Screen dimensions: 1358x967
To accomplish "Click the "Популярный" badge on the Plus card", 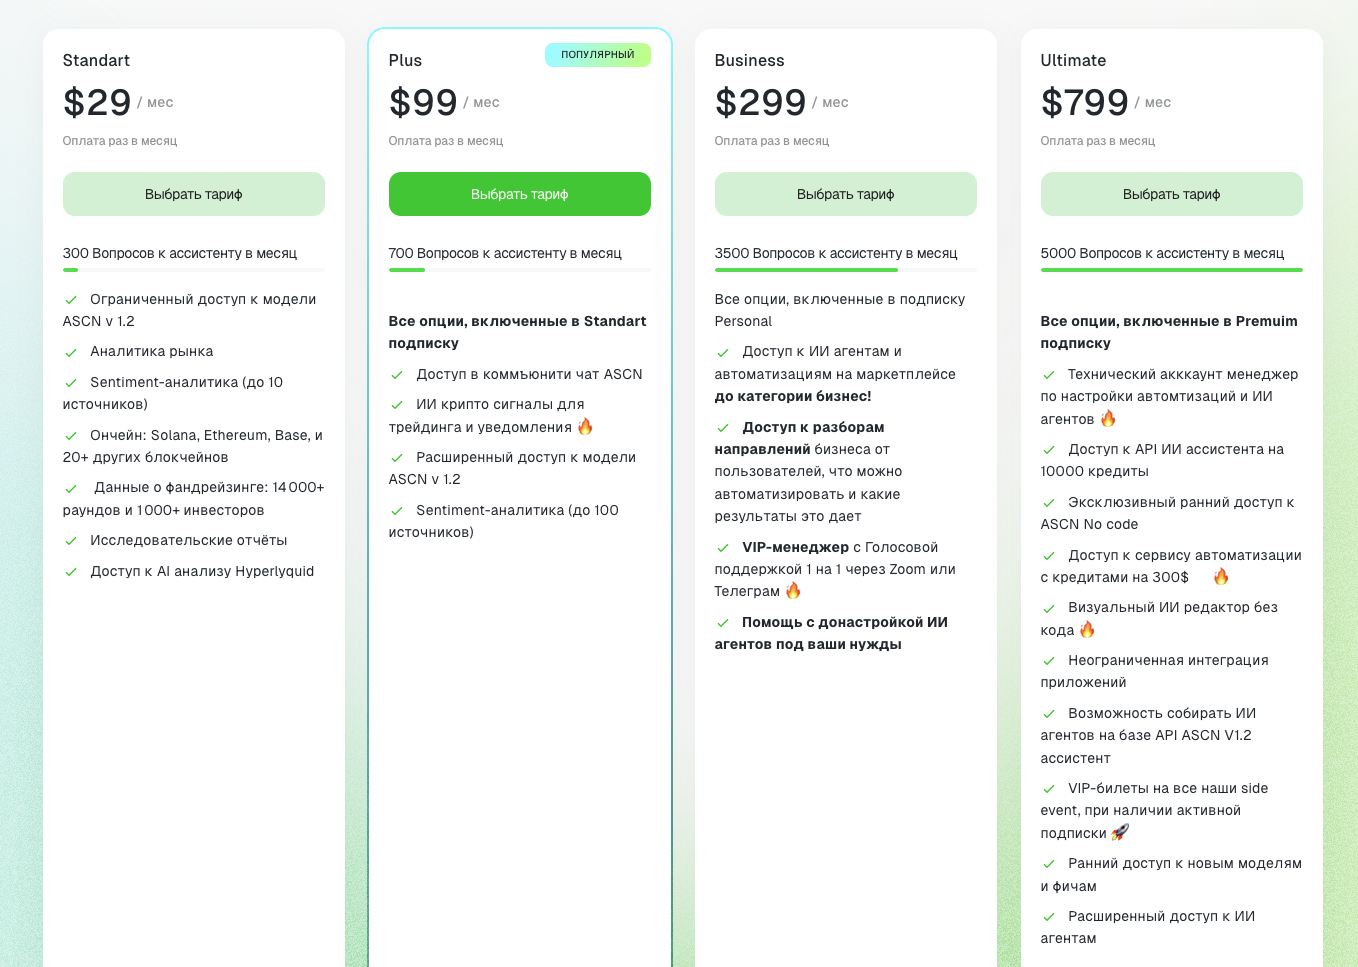I will pos(598,55).
